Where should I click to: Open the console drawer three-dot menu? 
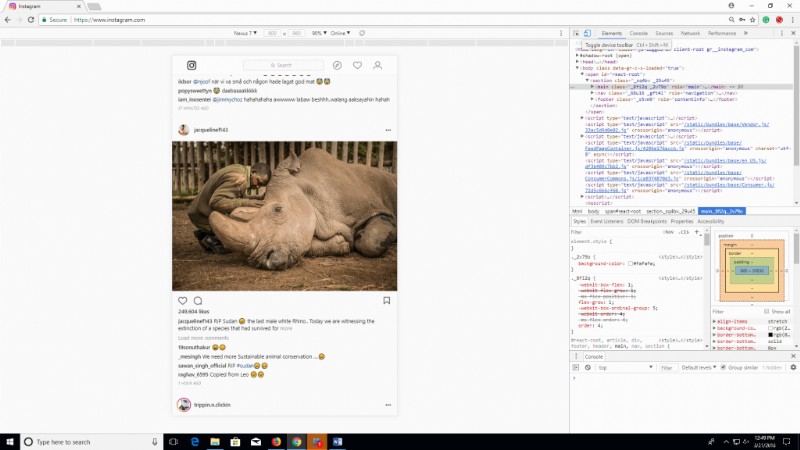click(577, 357)
